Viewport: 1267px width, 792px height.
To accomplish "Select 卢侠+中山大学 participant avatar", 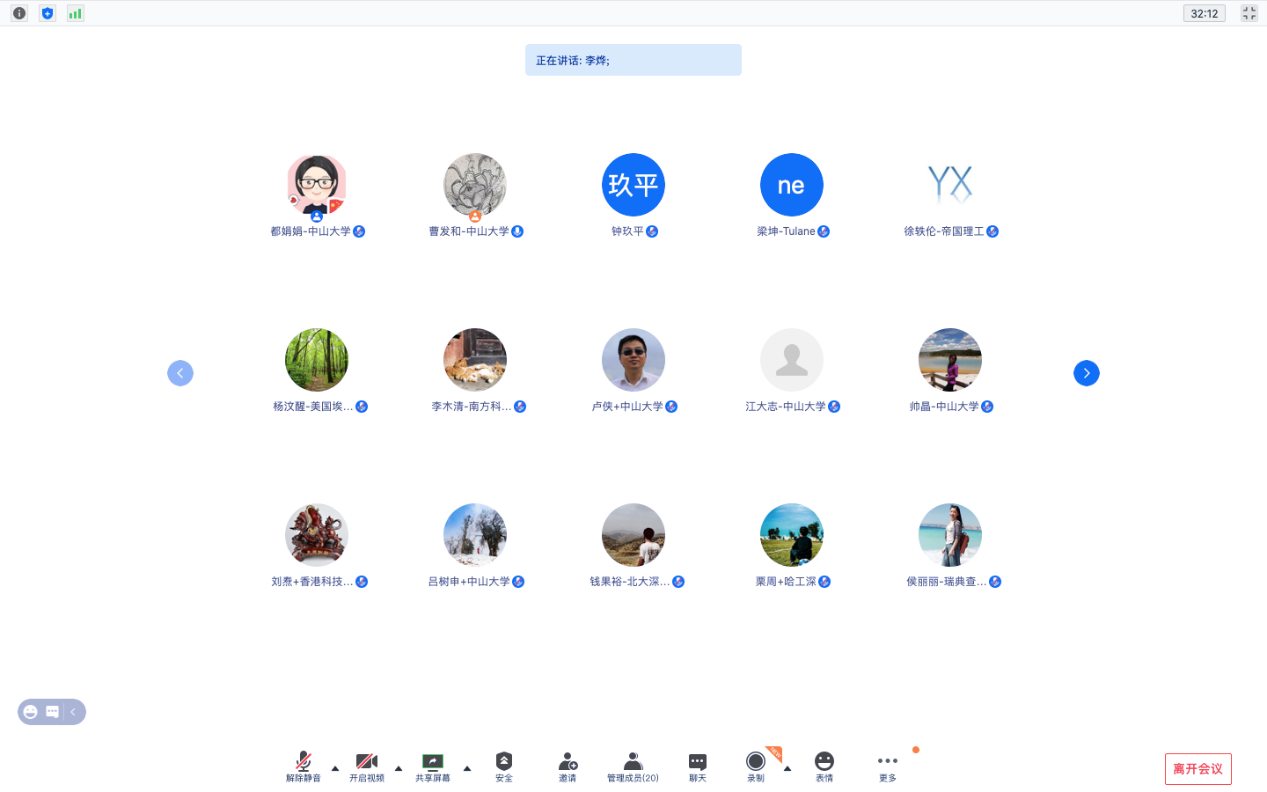I will 633,360.
